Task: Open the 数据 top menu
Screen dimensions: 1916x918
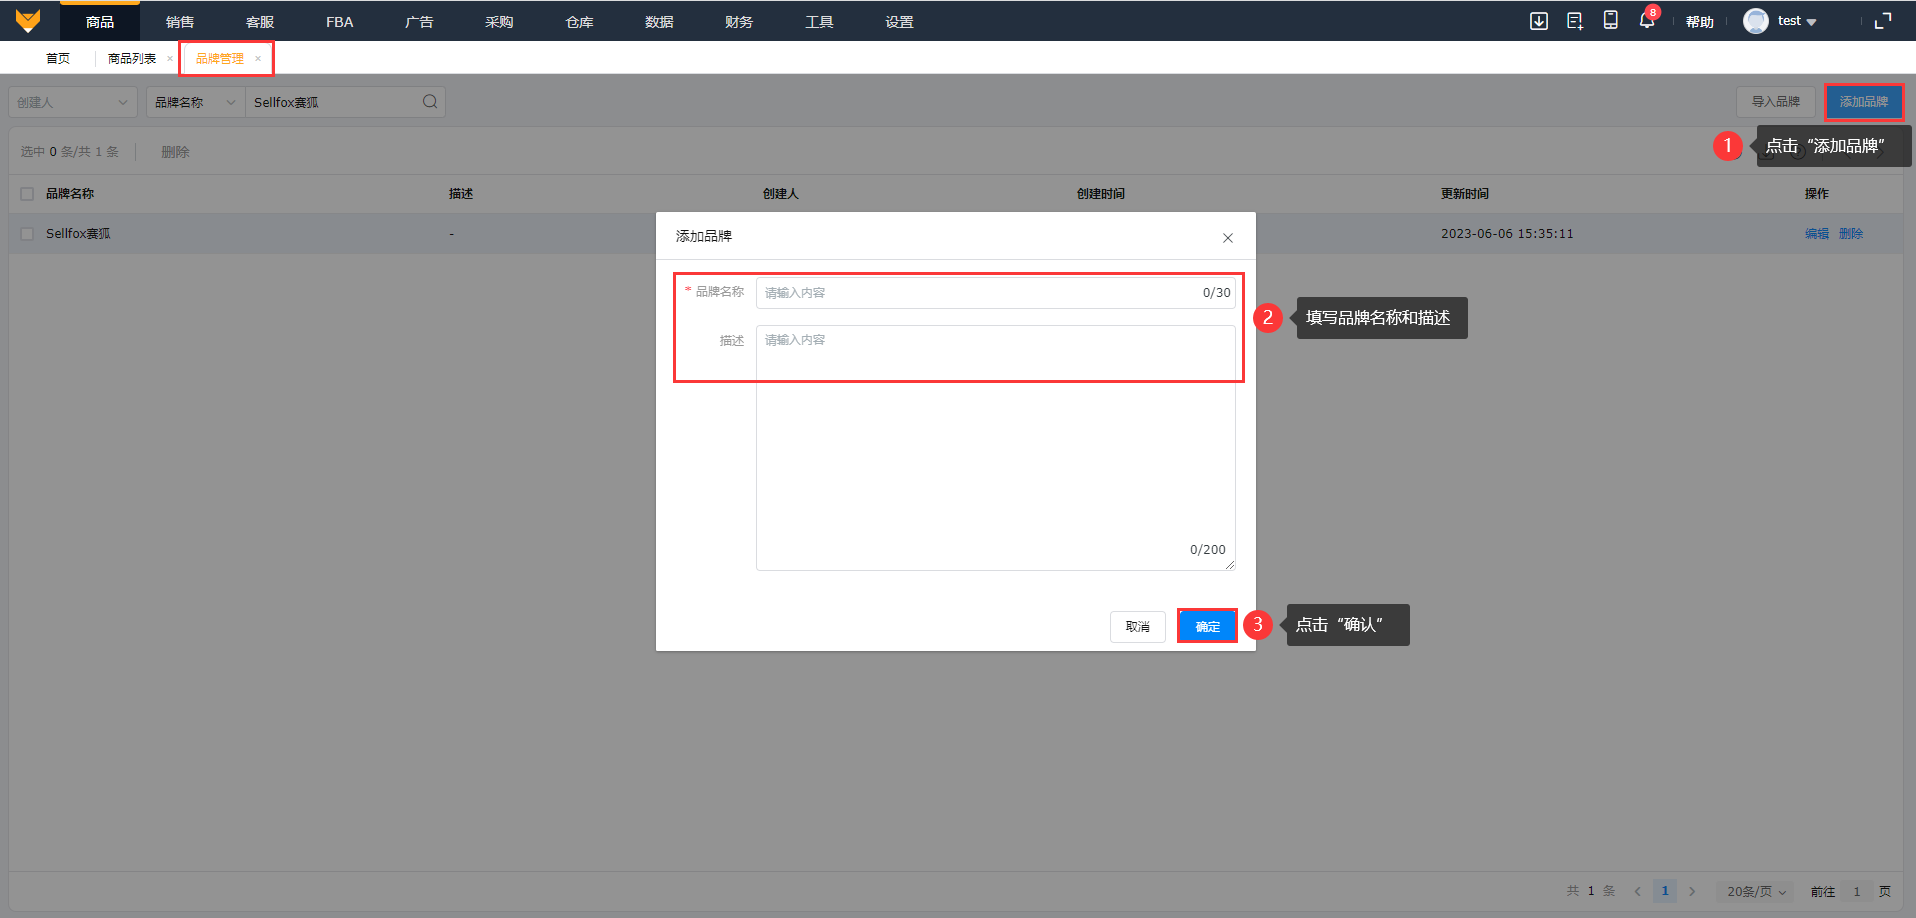Action: tap(659, 22)
